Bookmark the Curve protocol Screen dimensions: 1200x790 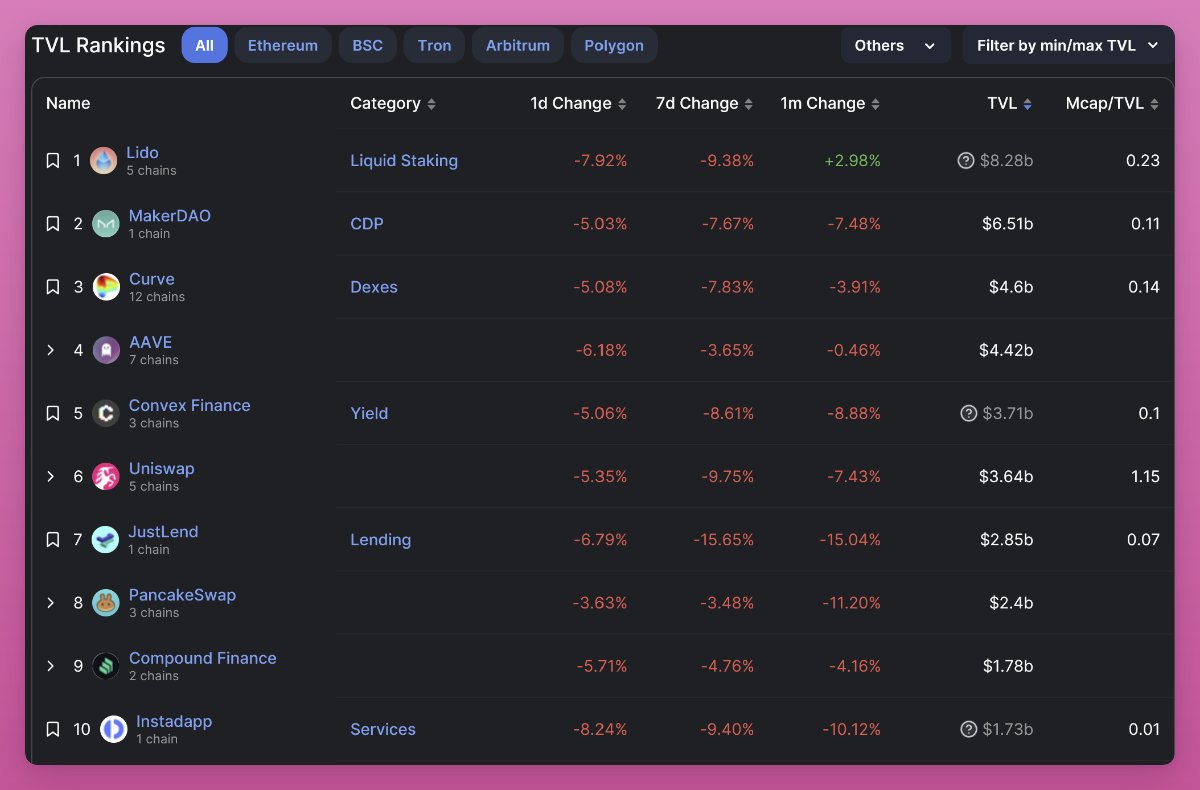(x=53, y=287)
